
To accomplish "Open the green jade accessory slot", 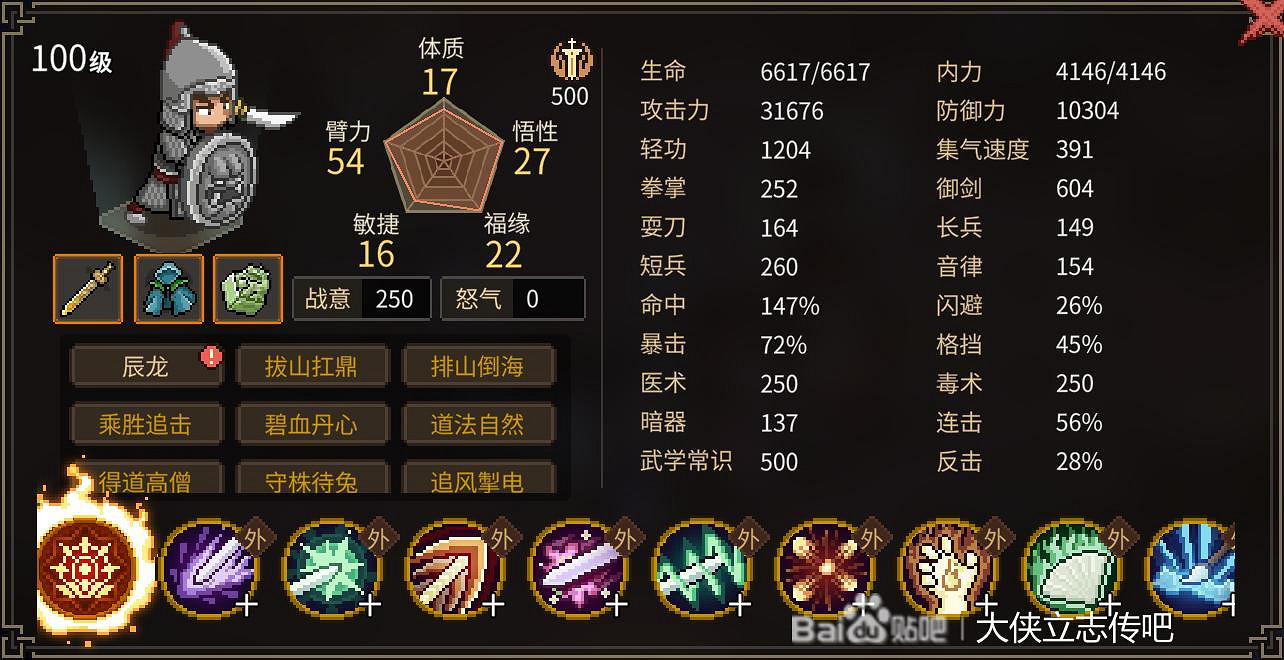I will (248, 289).
